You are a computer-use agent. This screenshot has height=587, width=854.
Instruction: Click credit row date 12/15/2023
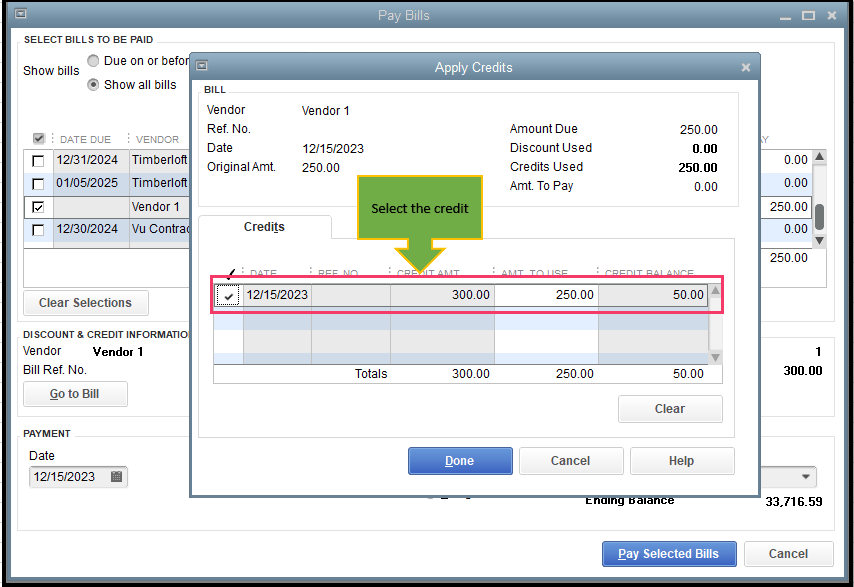pos(277,295)
